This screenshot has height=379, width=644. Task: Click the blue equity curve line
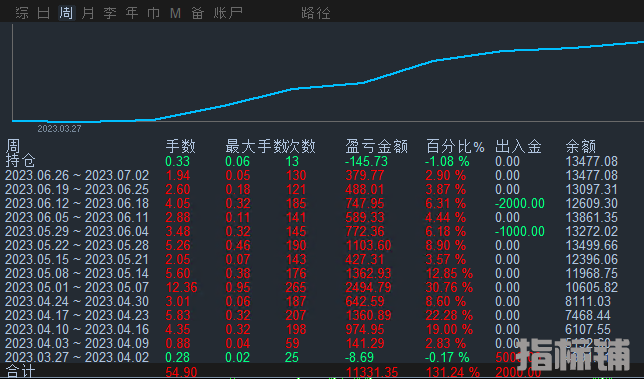coord(329,85)
